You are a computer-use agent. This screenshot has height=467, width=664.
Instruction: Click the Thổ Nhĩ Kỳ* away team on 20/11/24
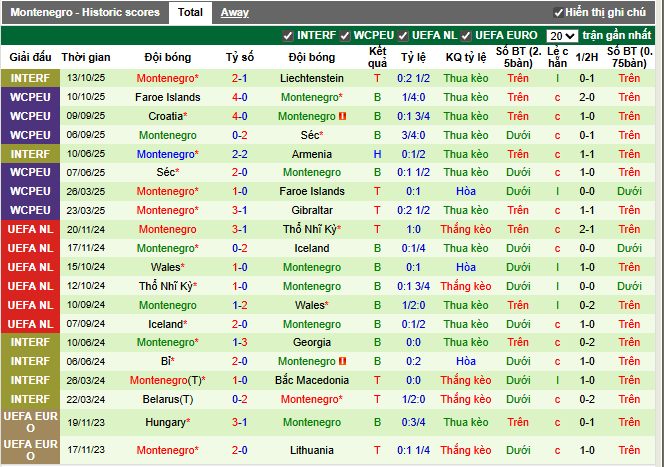click(x=312, y=229)
